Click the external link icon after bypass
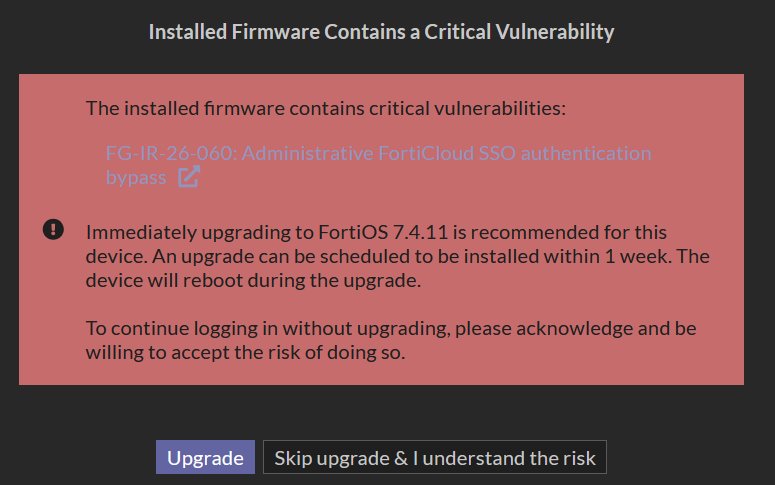775x485 pixels. (189, 178)
